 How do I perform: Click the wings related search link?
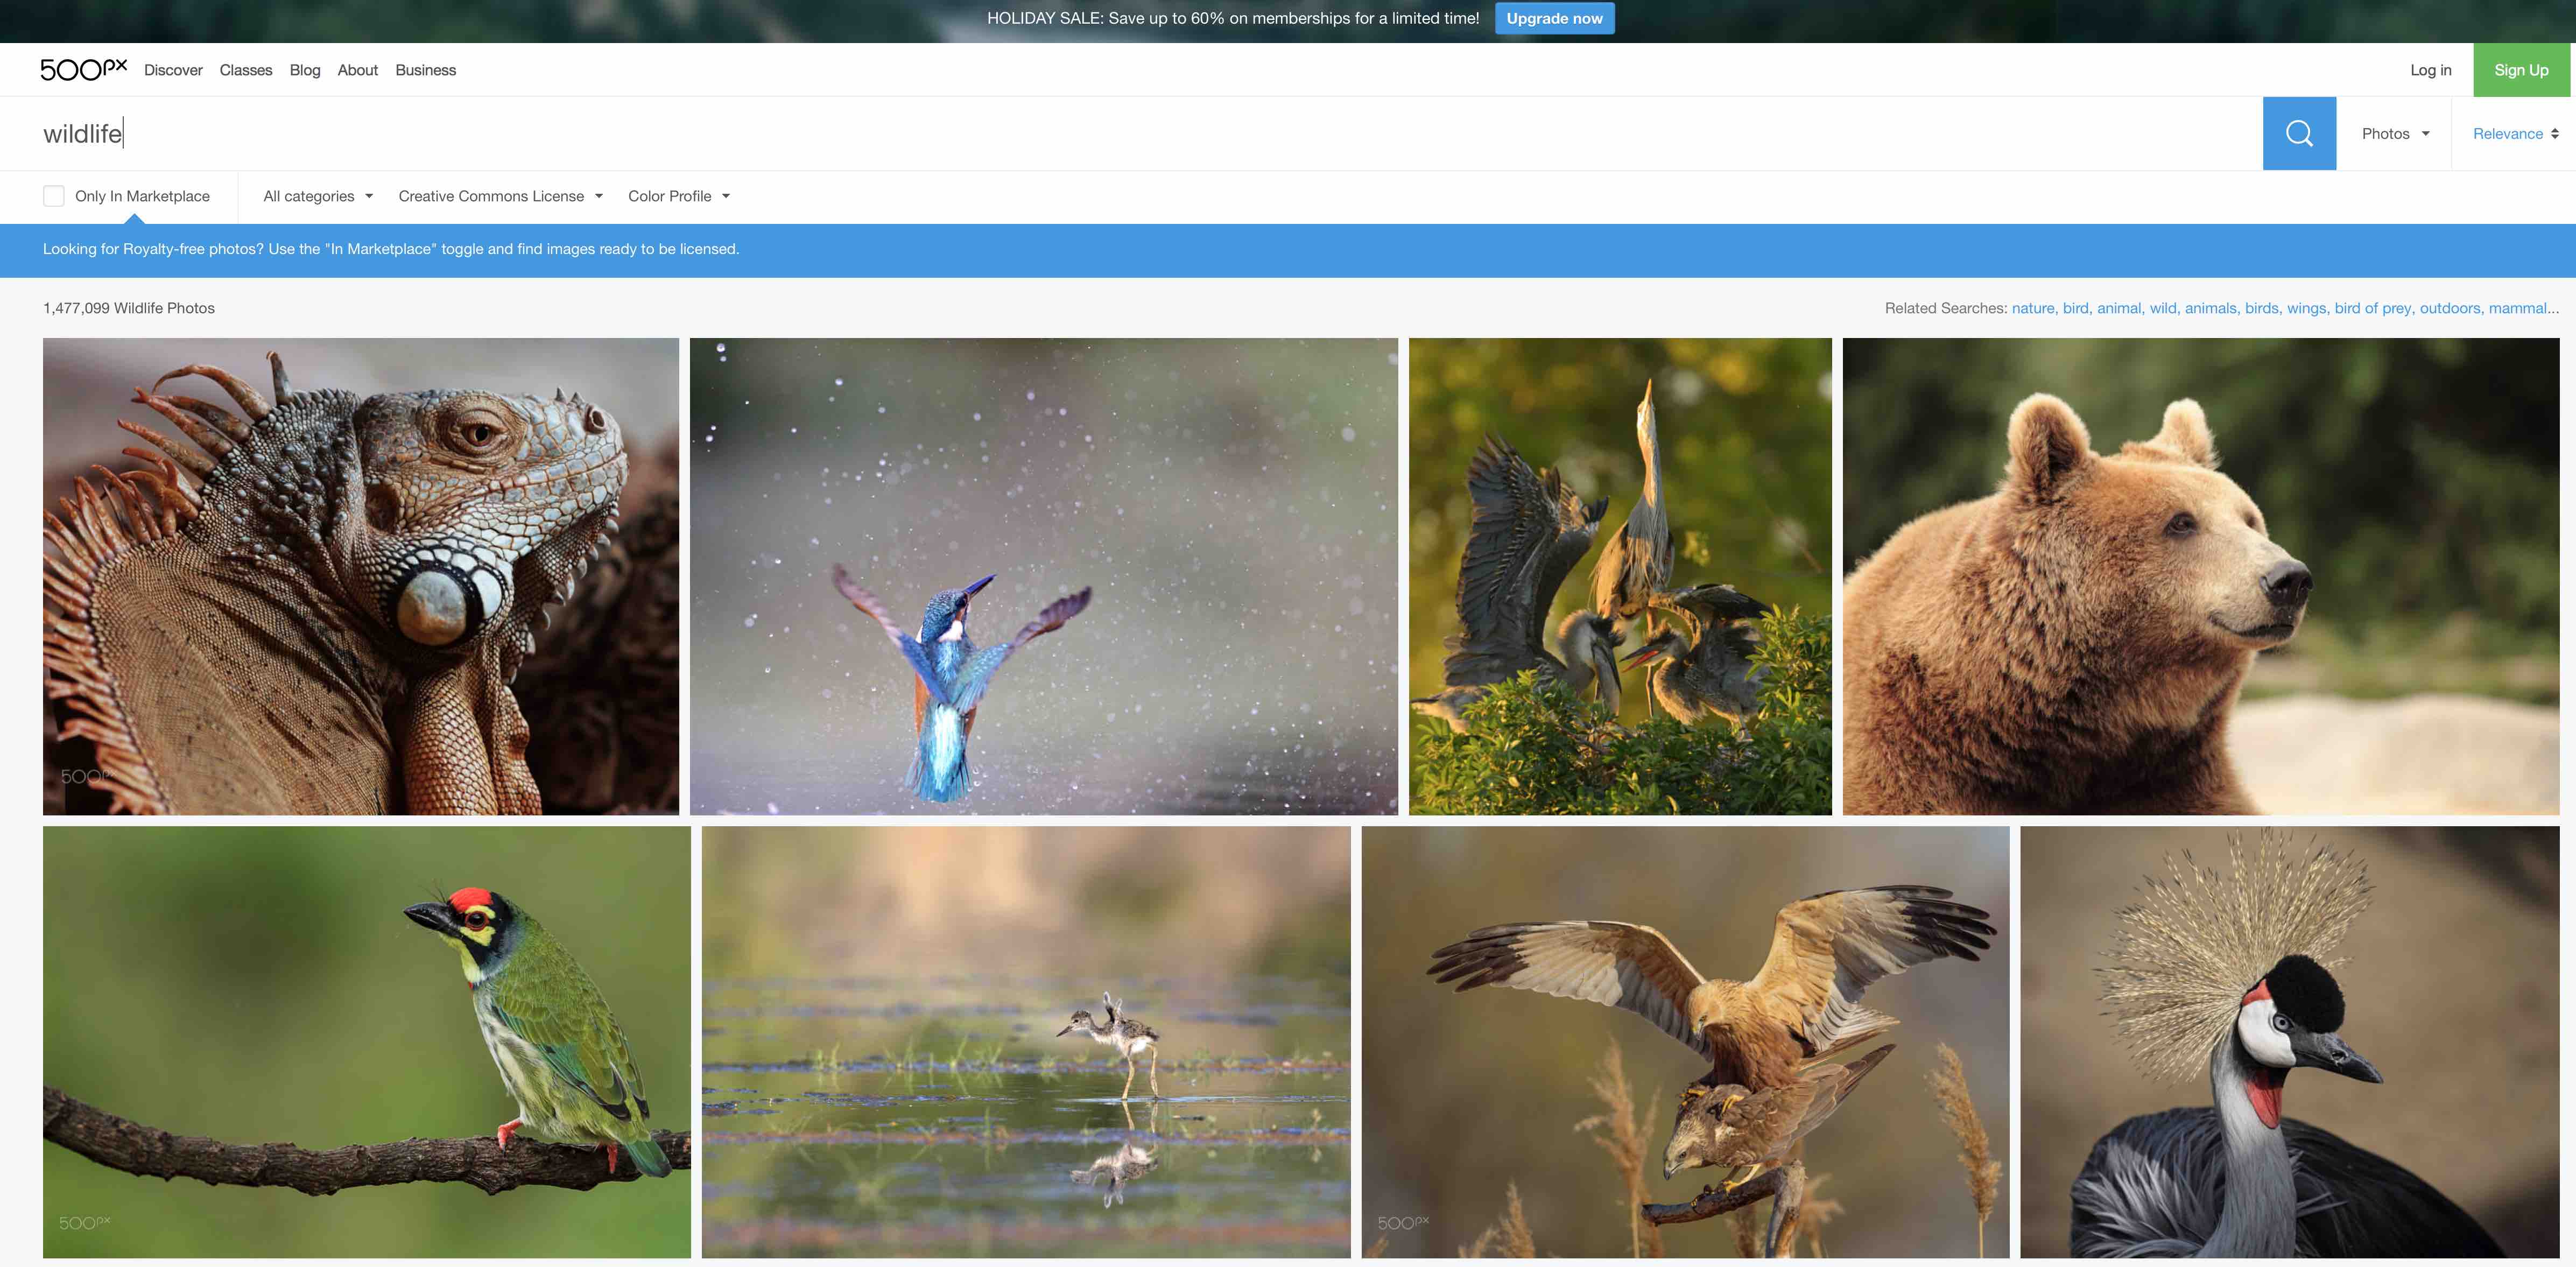pos(2307,308)
